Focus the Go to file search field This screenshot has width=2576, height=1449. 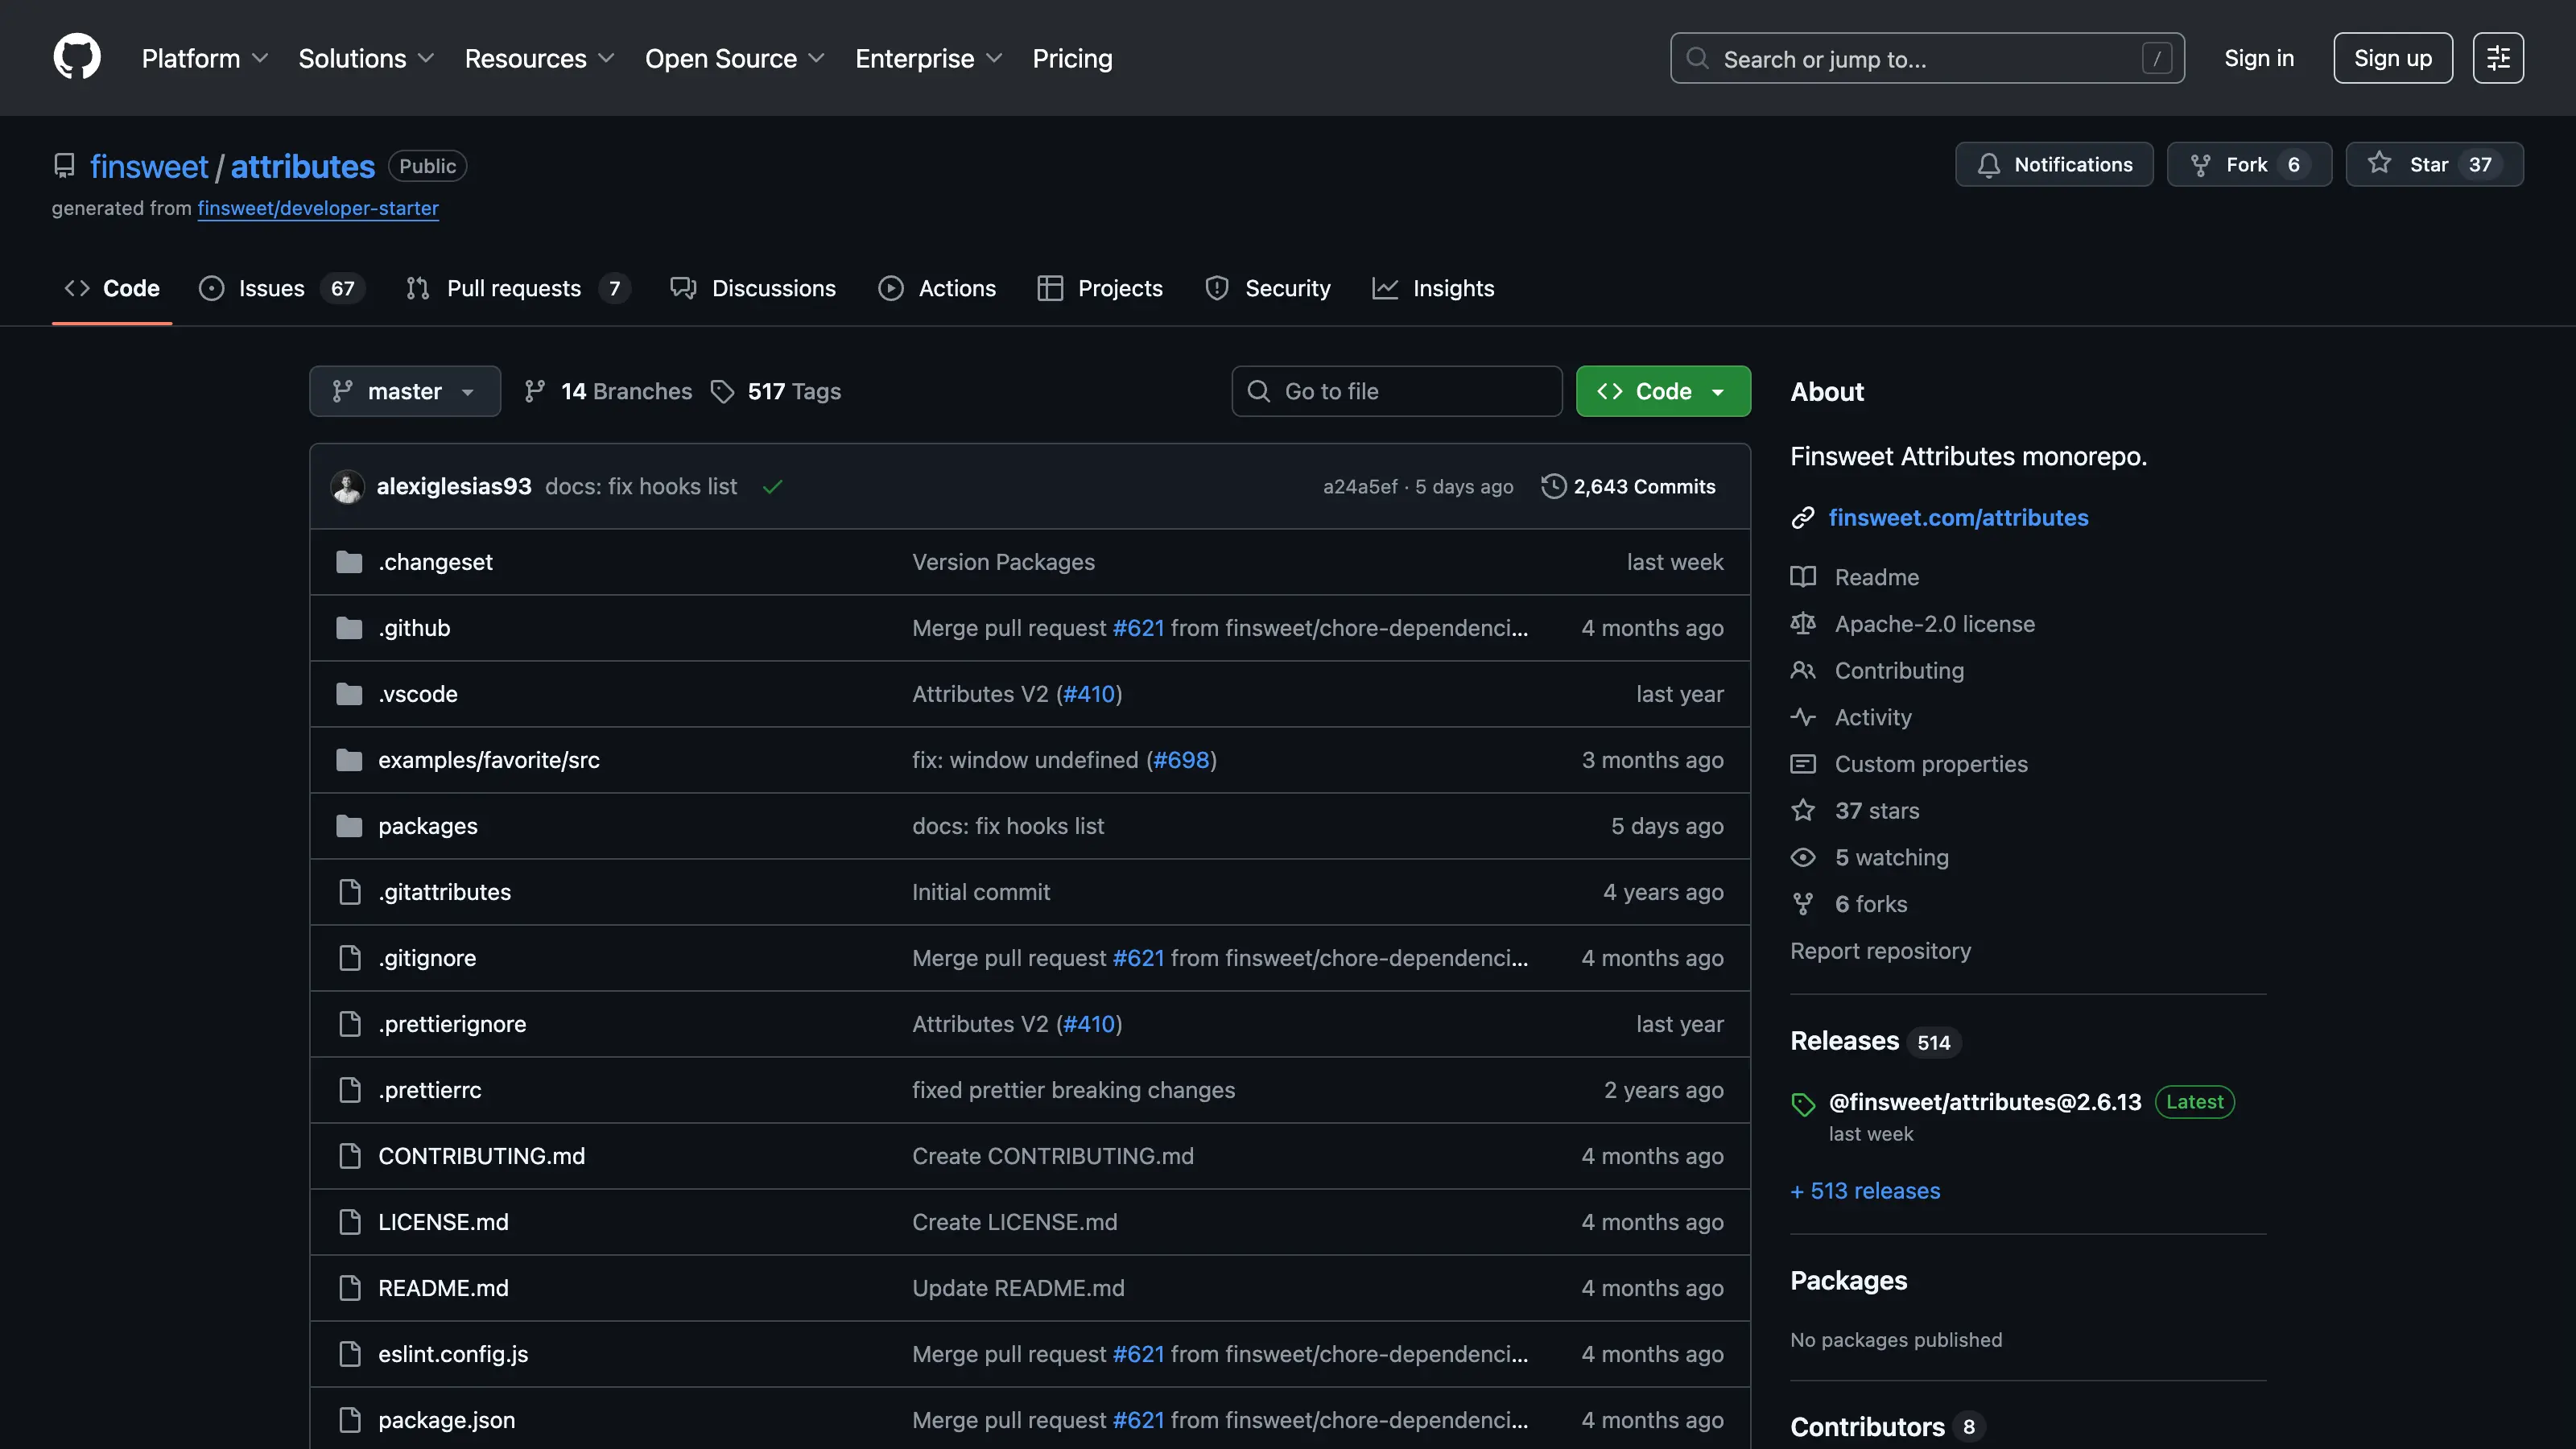pos(1397,391)
